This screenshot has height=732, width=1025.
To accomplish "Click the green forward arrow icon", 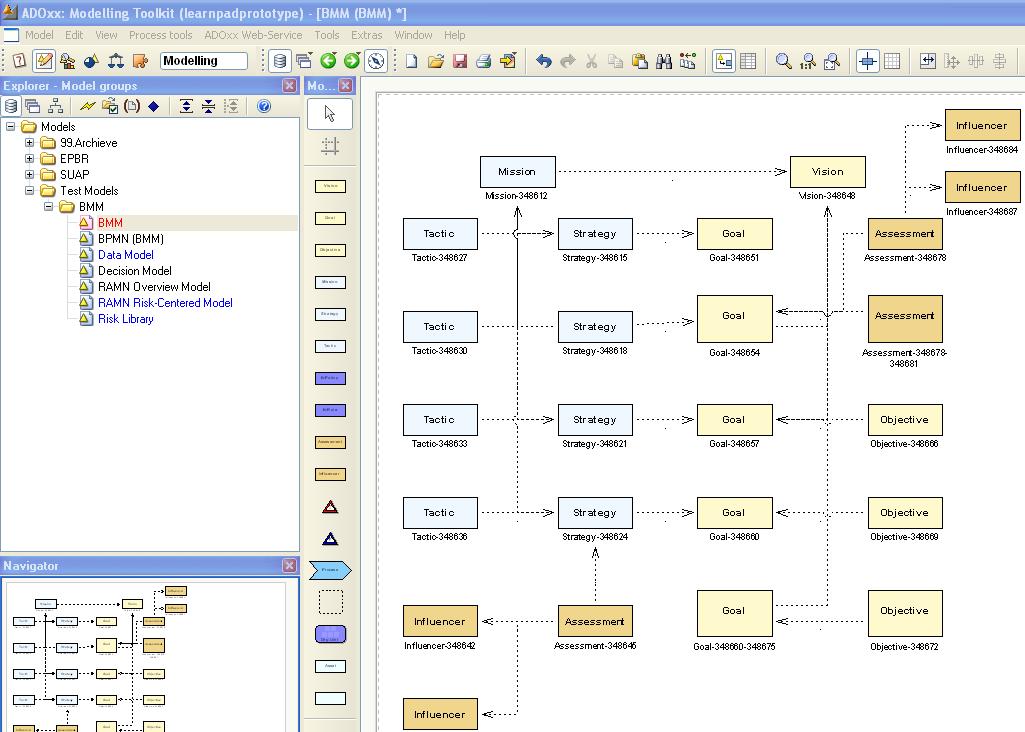I will [352, 61].
